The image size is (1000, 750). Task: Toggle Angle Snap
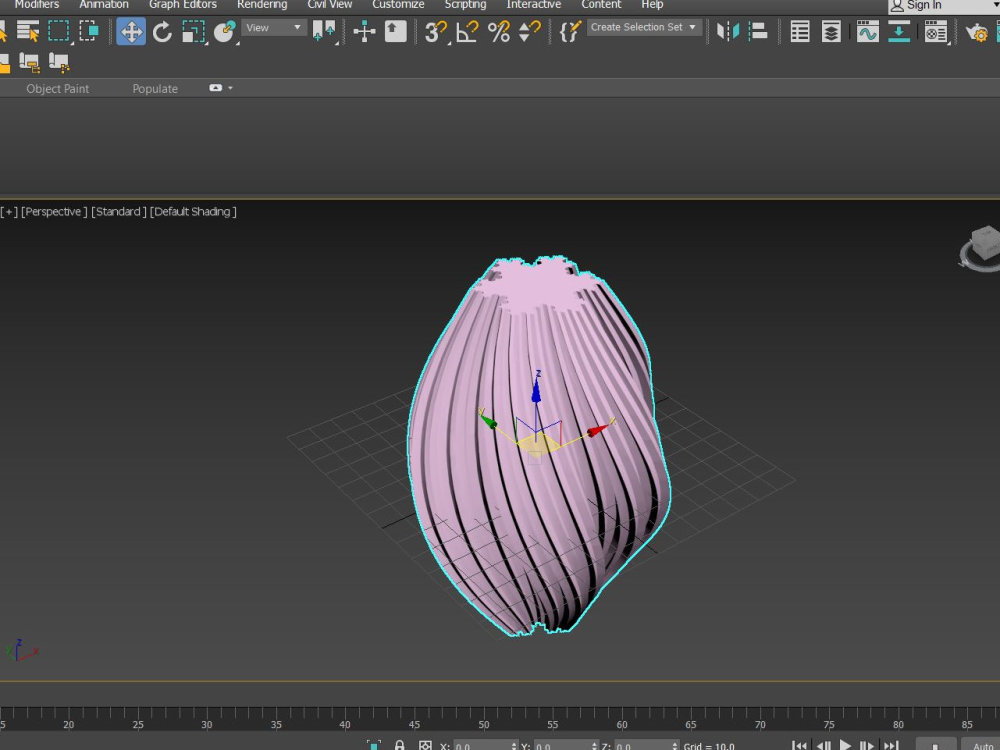click(x=467, y=31)
